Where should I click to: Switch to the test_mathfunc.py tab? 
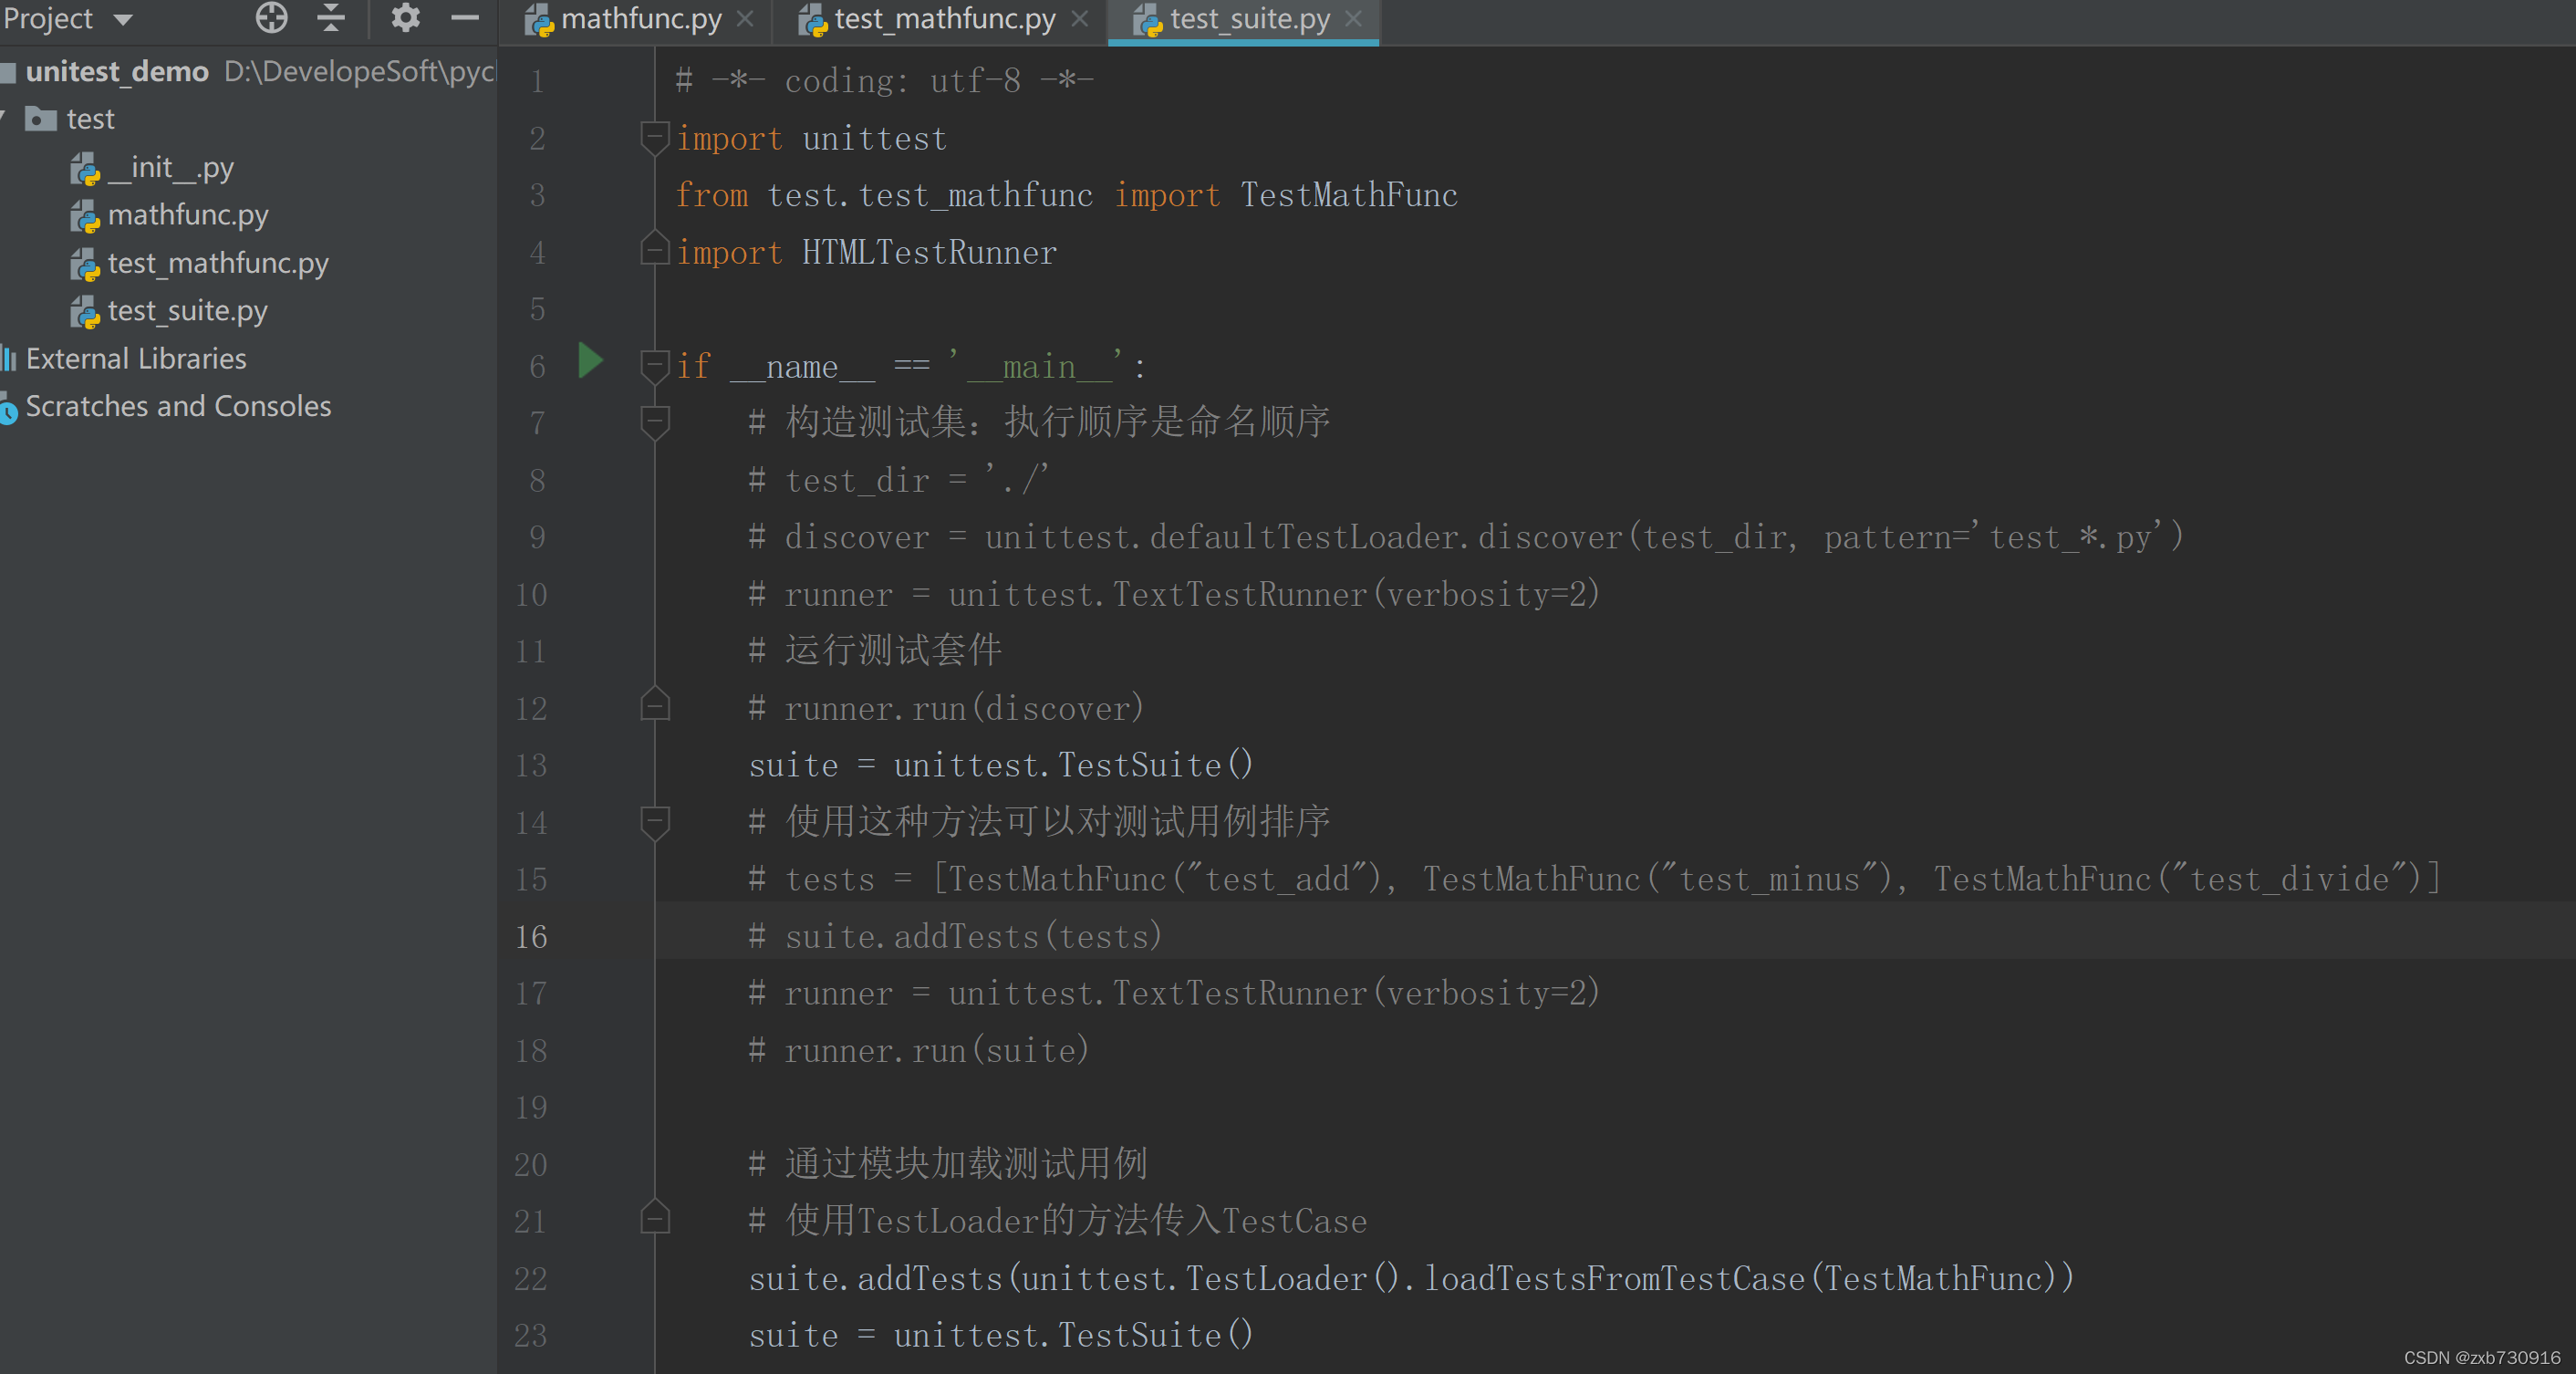coord(943,19)
